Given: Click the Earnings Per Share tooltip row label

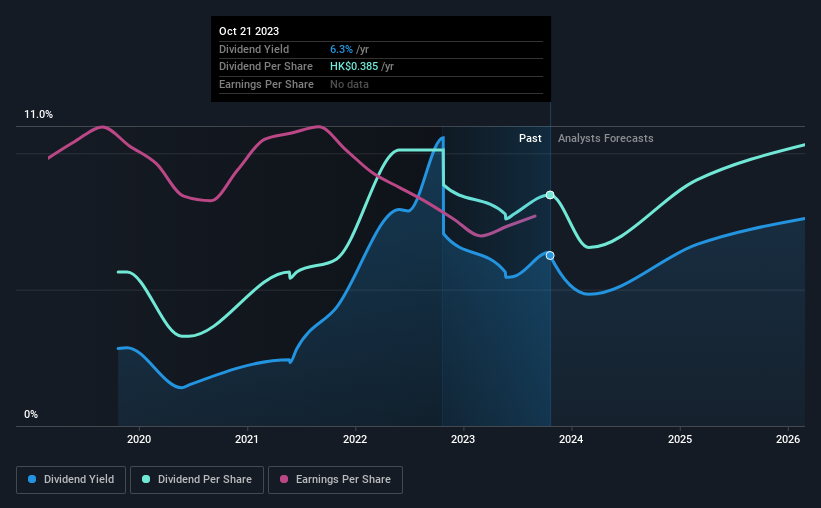Looking at the screenshot, I should (x=266, y=84).
